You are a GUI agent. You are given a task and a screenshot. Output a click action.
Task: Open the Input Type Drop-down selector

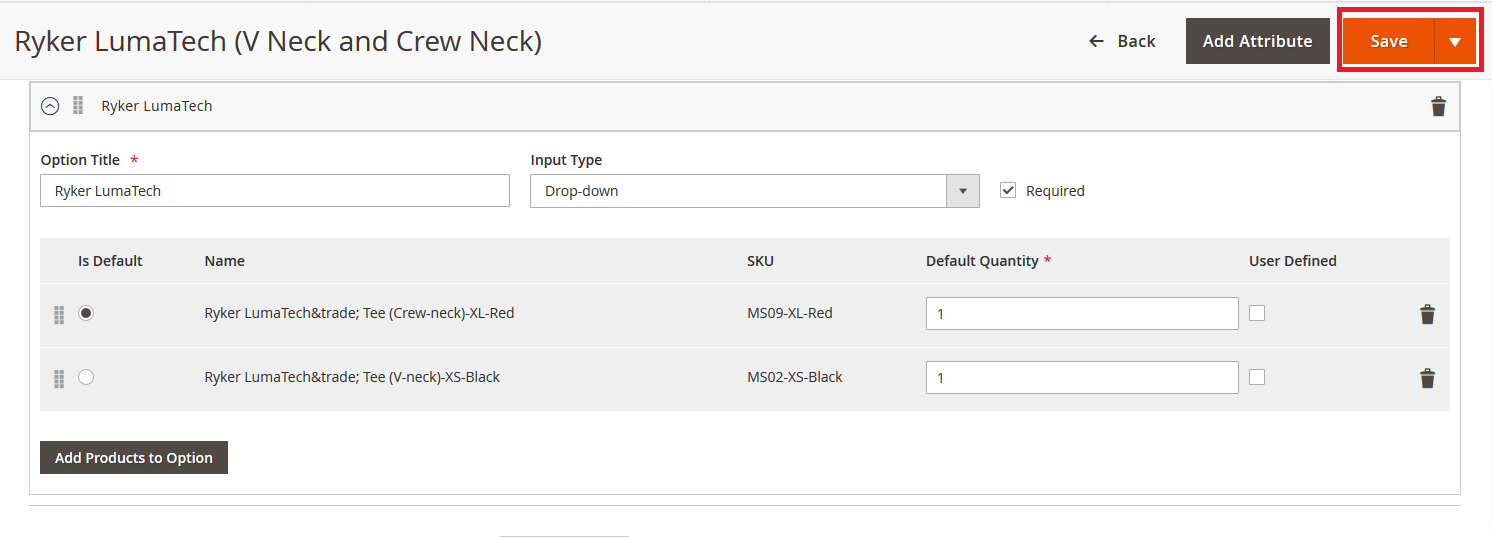(755, 191)
